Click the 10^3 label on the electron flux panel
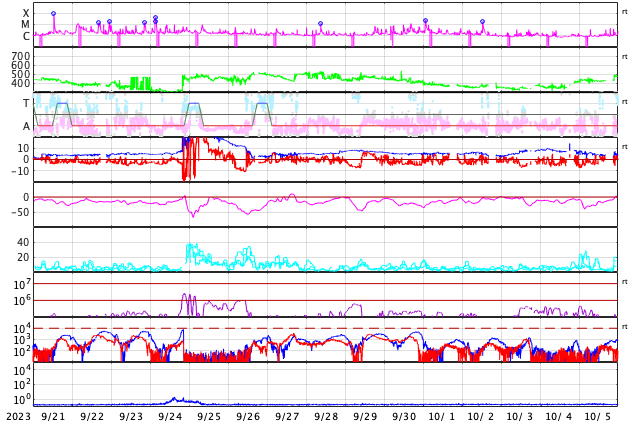 22,340
